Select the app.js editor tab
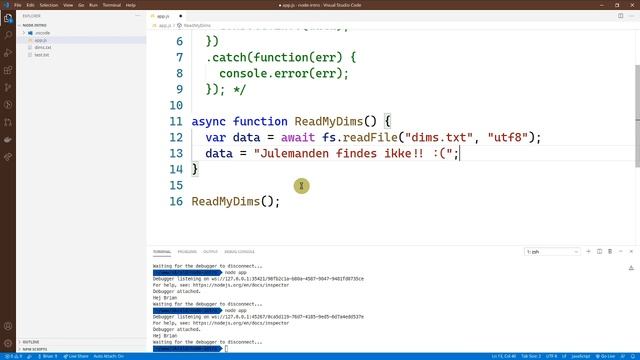The image size is (640, 360). coord(167,16)
